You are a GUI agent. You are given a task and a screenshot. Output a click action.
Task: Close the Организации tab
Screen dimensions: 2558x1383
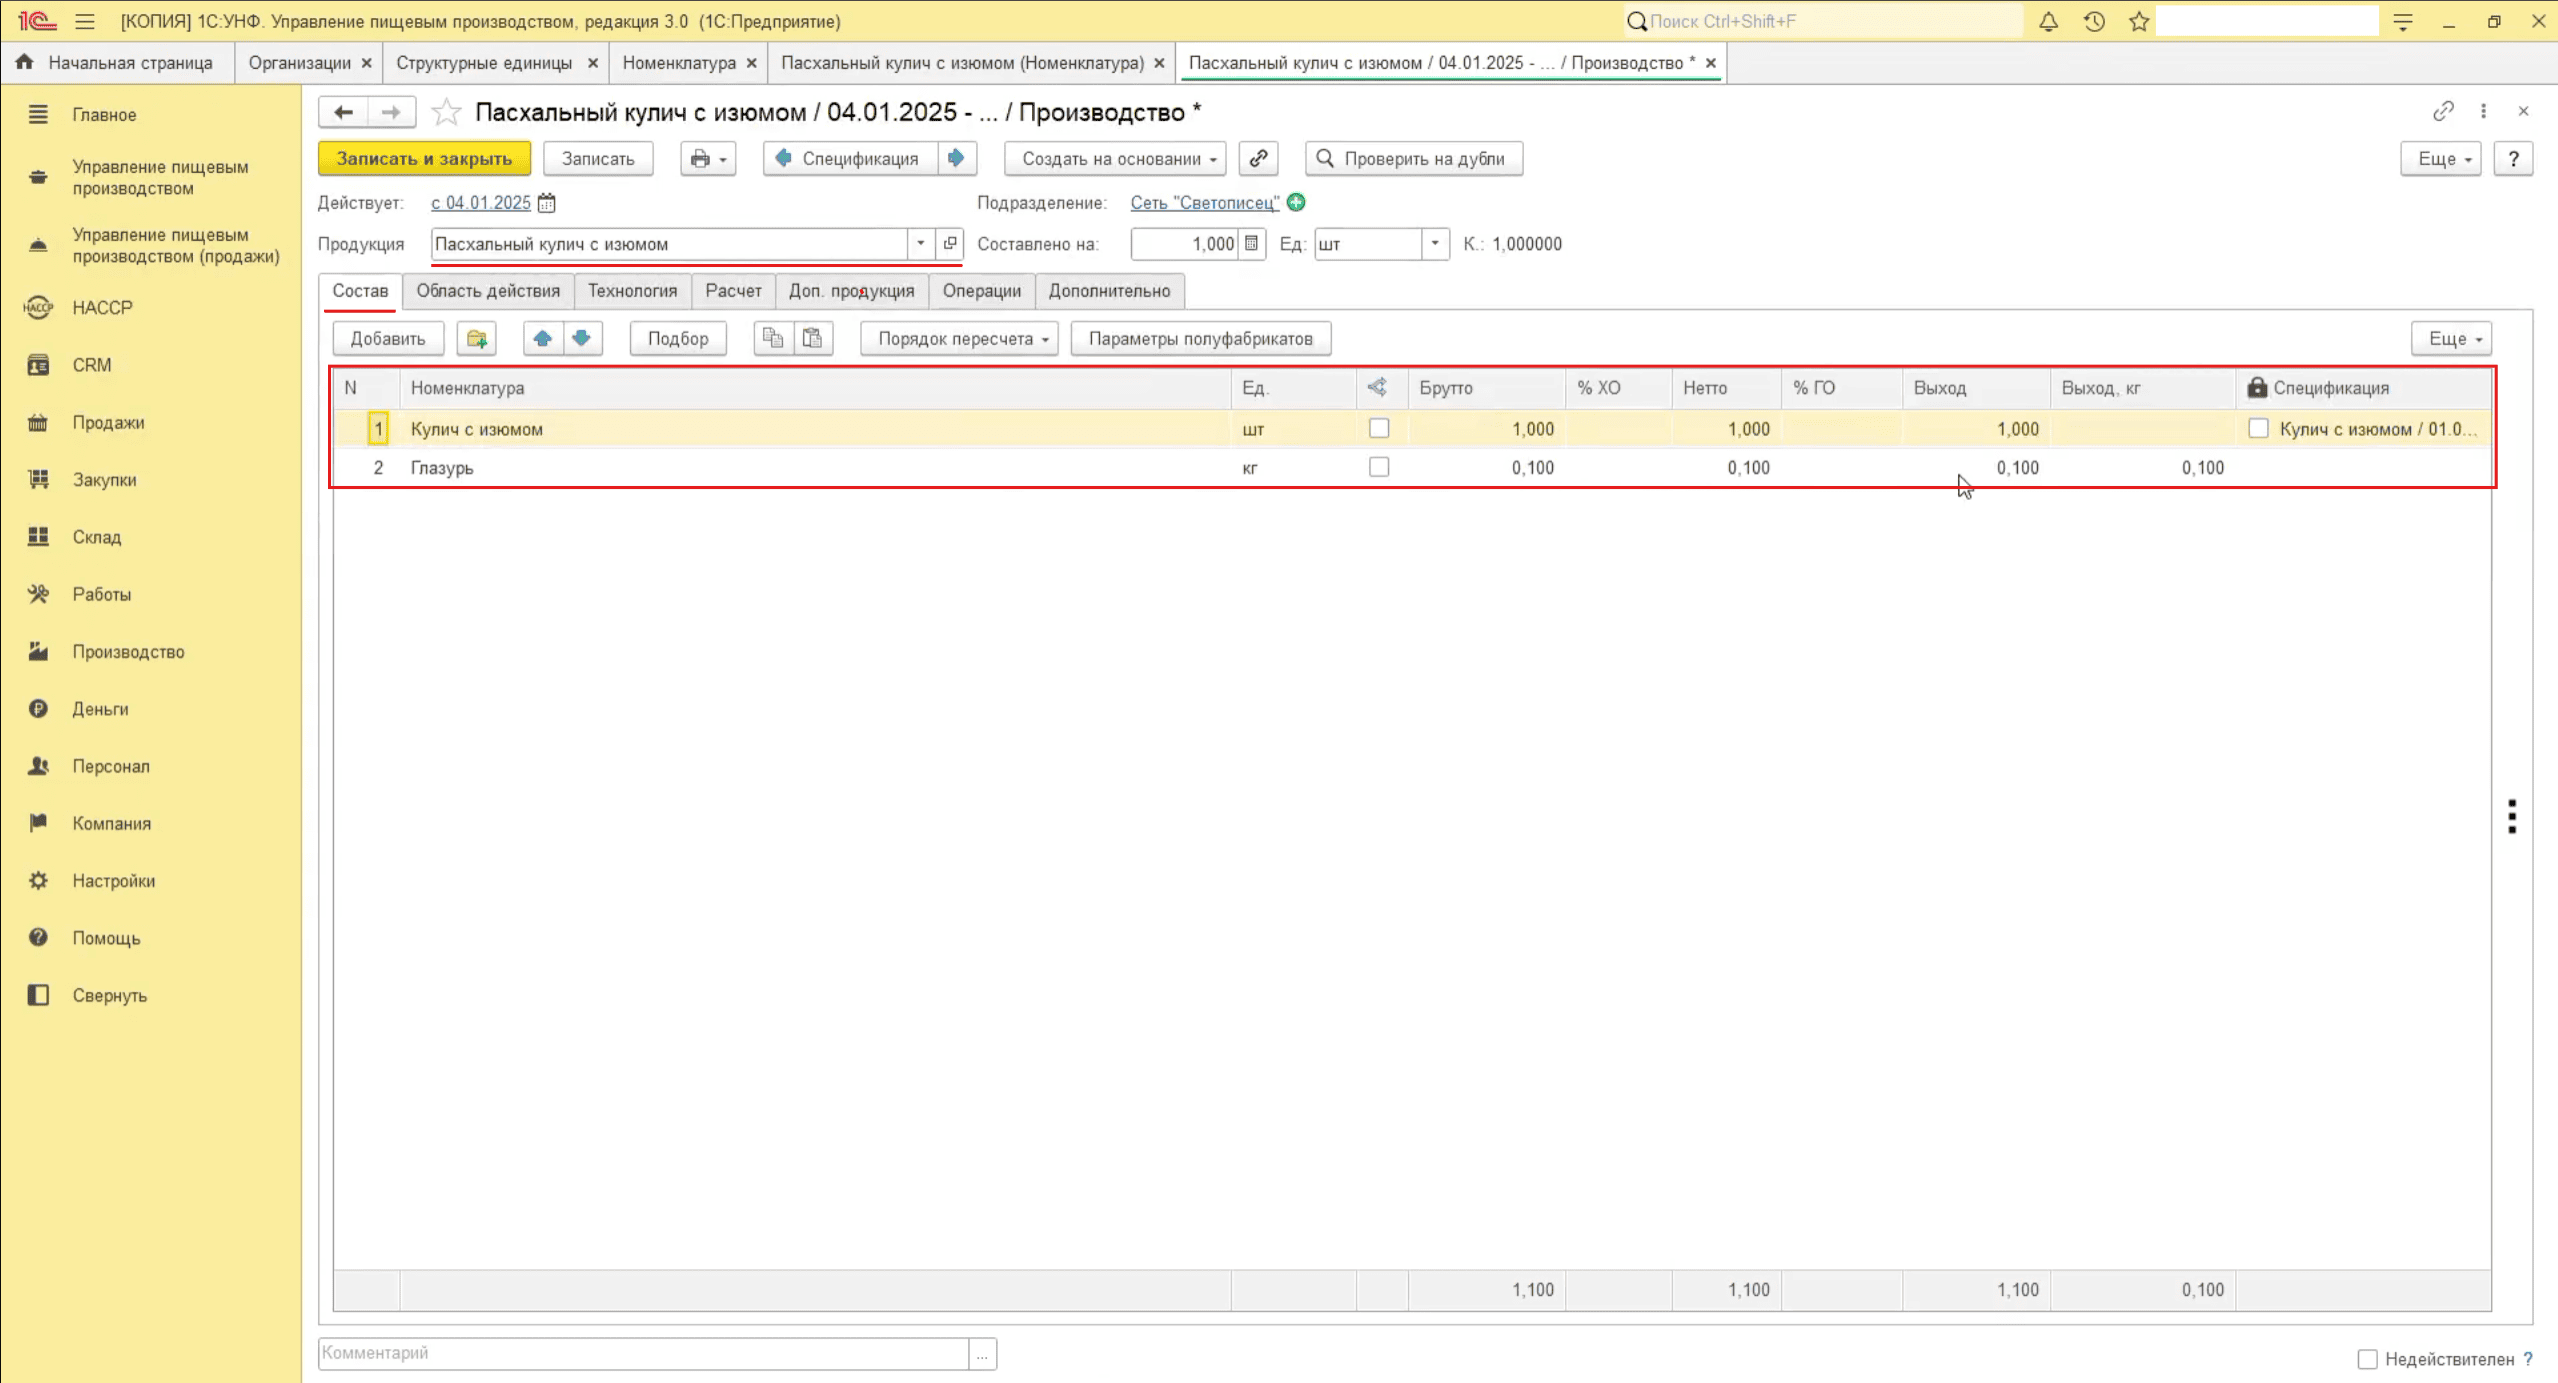(x=367, y=63)
